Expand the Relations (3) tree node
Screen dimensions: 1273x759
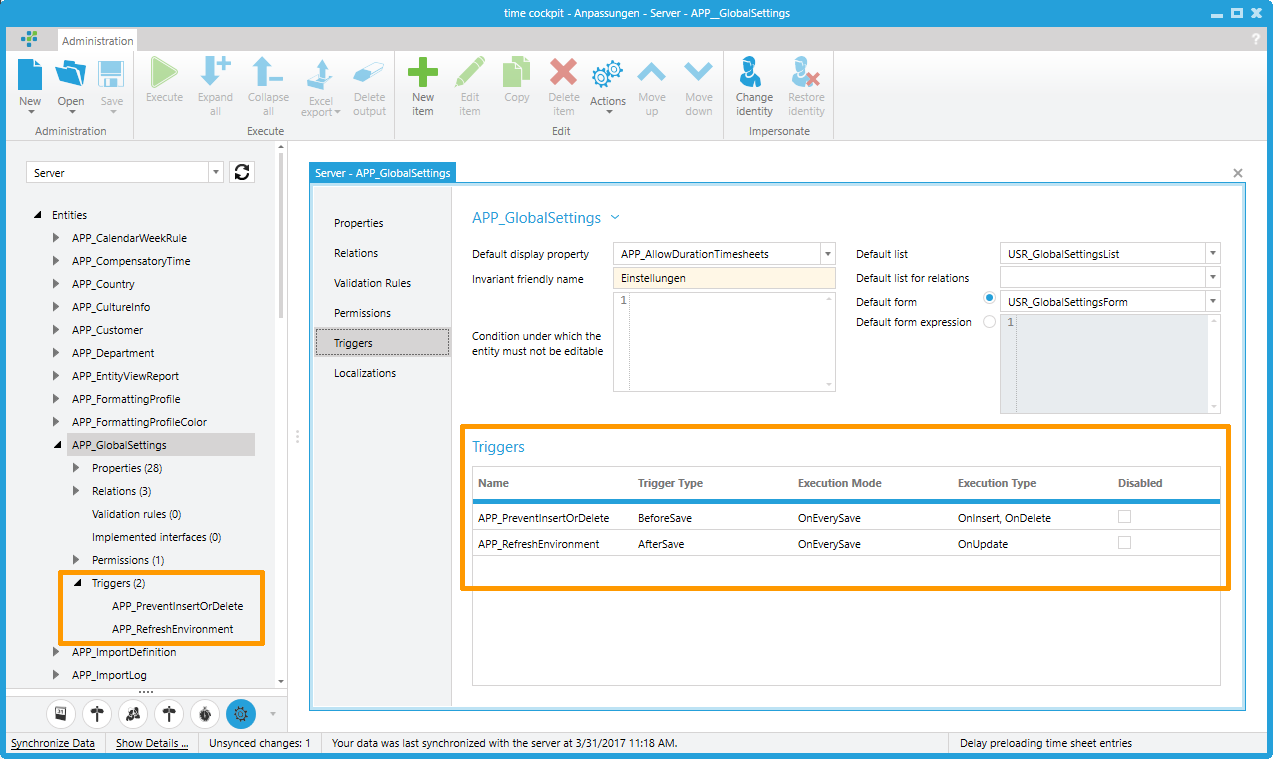pyautogui.click(x=77, y=491)
